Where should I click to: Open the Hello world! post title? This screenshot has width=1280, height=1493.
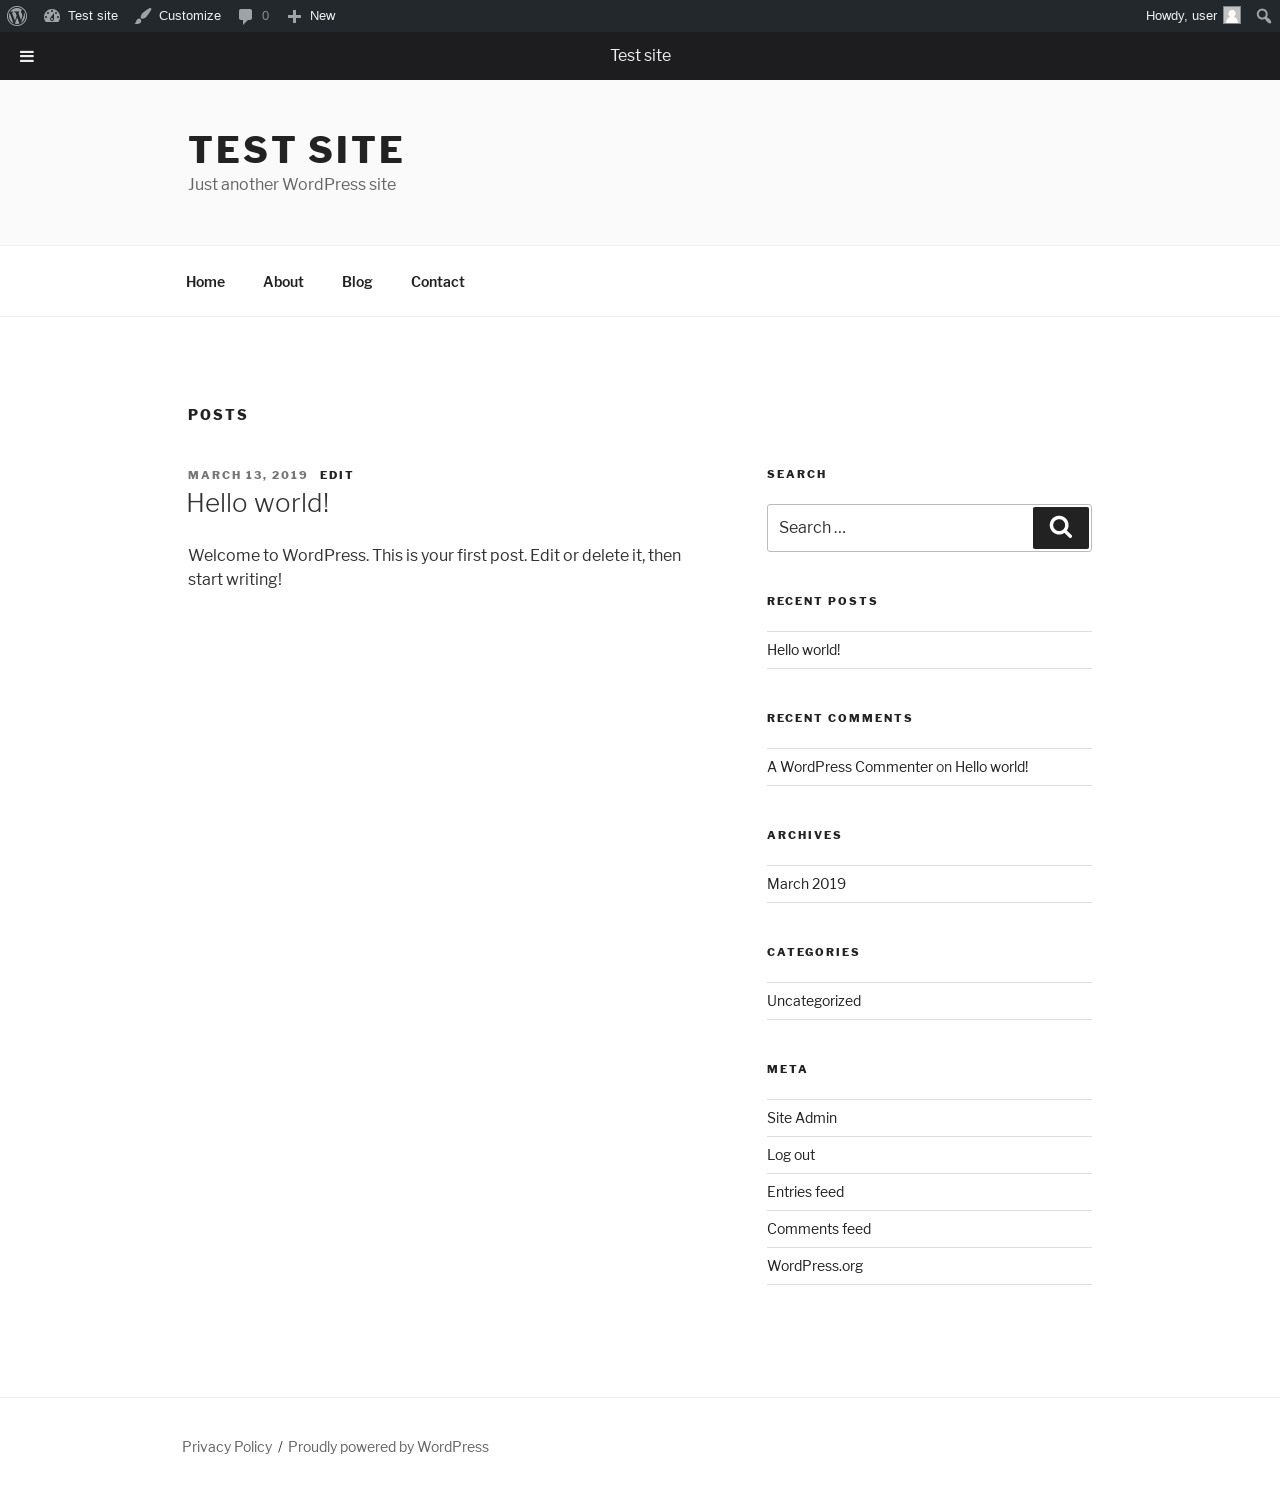[x=258, y=503]
